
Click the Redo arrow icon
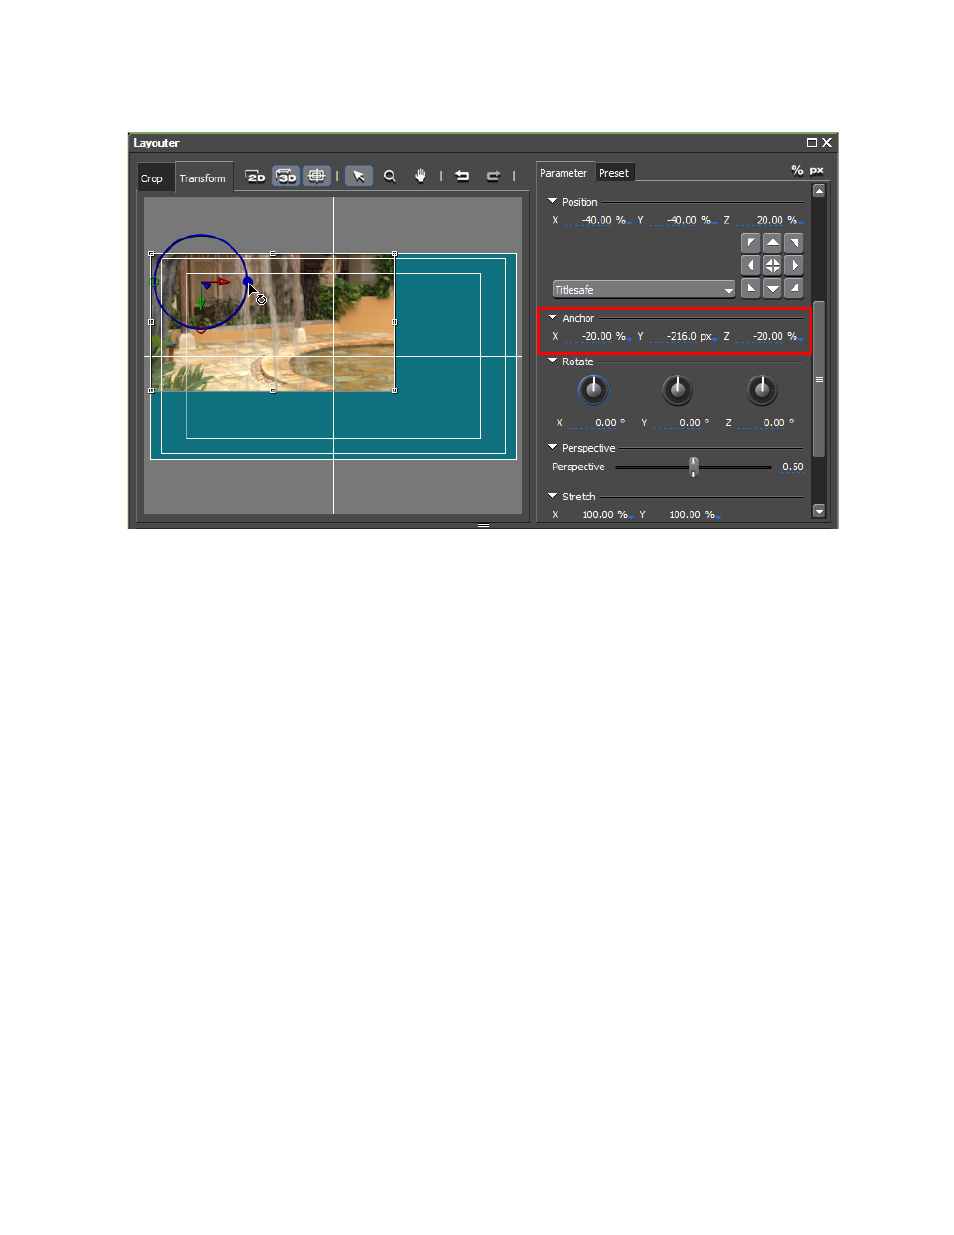[x=493, y=176]
